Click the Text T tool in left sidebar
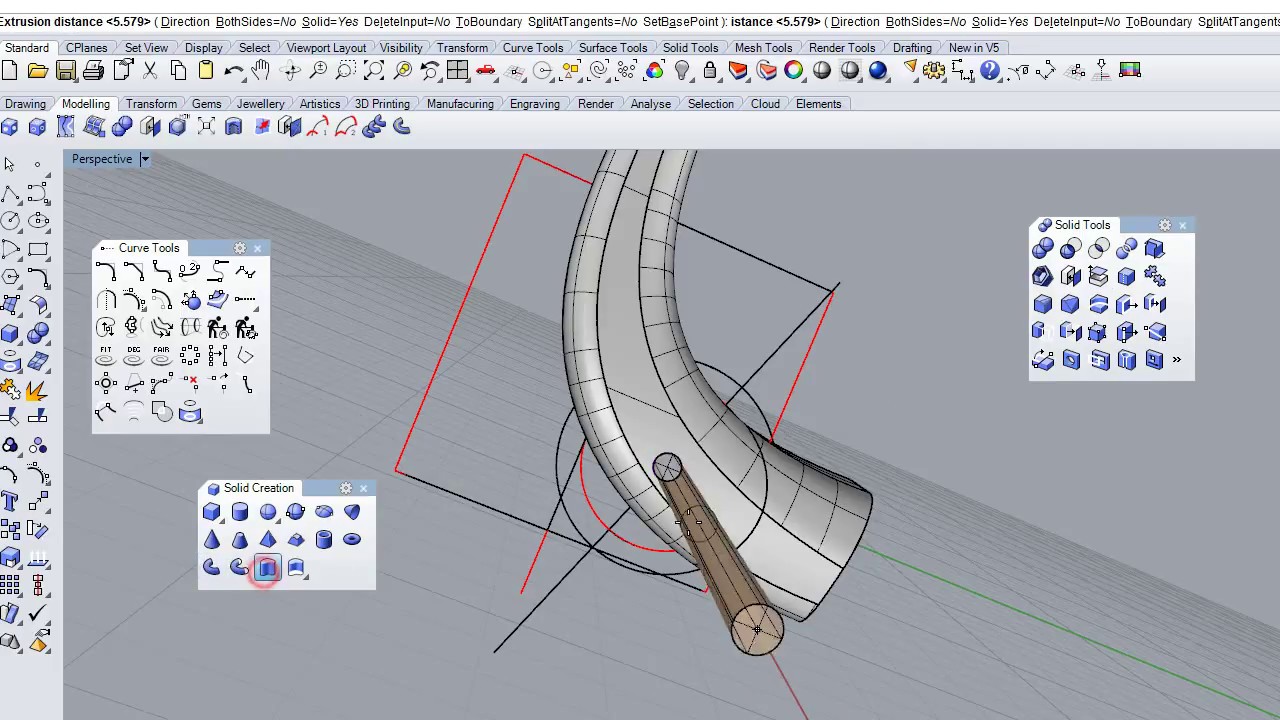 (x=10, y=501)
